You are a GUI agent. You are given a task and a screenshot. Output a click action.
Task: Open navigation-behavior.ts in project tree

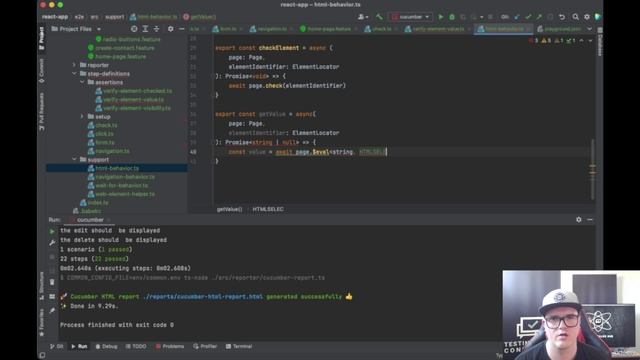tap(125, 177)
